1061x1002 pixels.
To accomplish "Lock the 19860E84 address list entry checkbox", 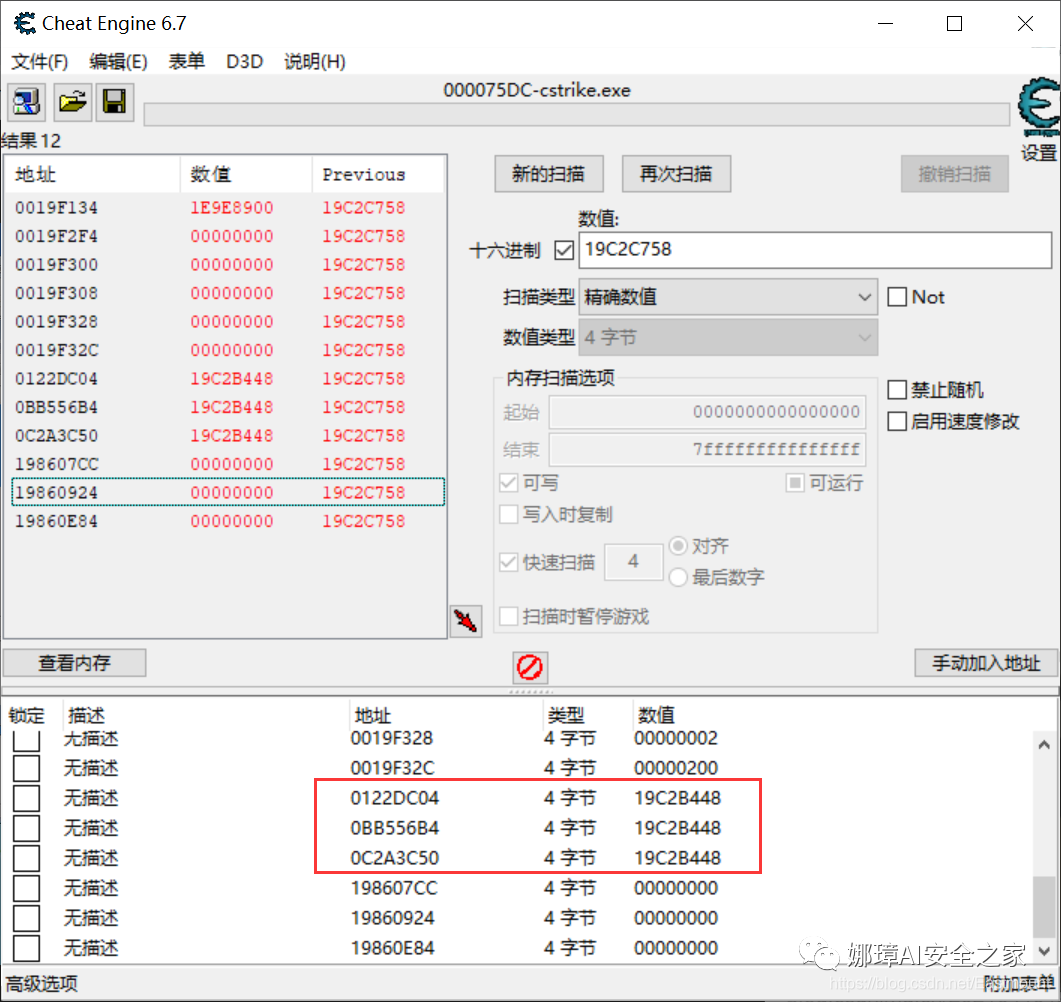I will pyautogui.click(x=26, y=948).
